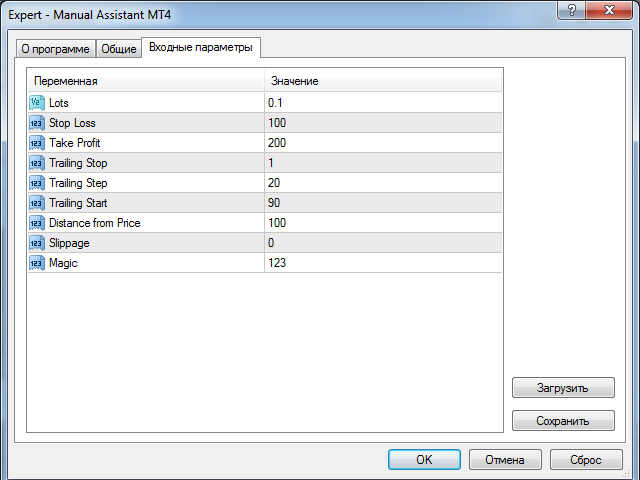The height and width of the screenshot is (480, 640).
Task: Click the Trailing Start variable name
Action: (78, 203)
